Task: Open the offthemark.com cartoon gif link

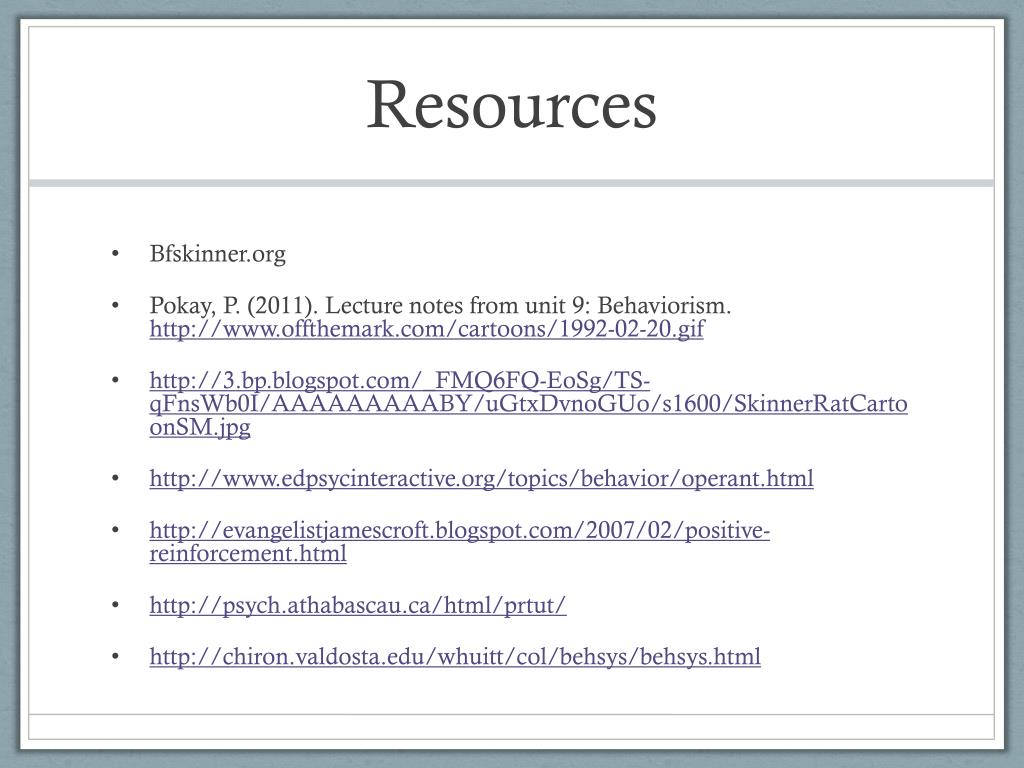Action: pyautogui.click(x=426, y=328)
